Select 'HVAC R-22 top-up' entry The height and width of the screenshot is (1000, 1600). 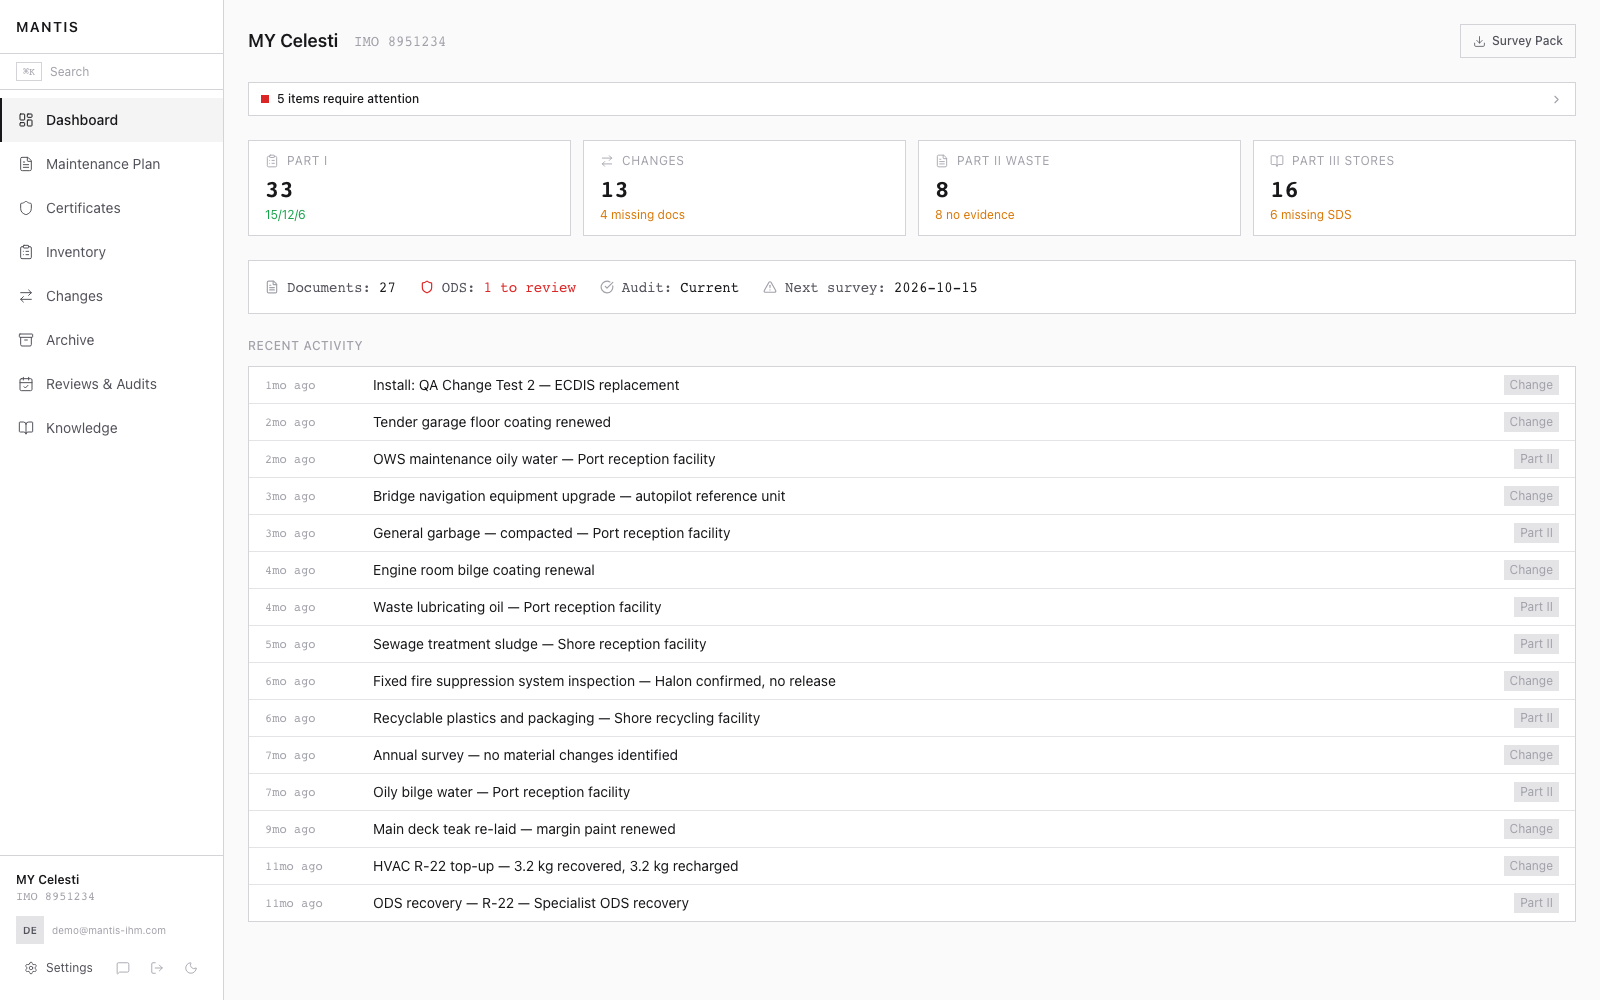(x=912, y=866)
